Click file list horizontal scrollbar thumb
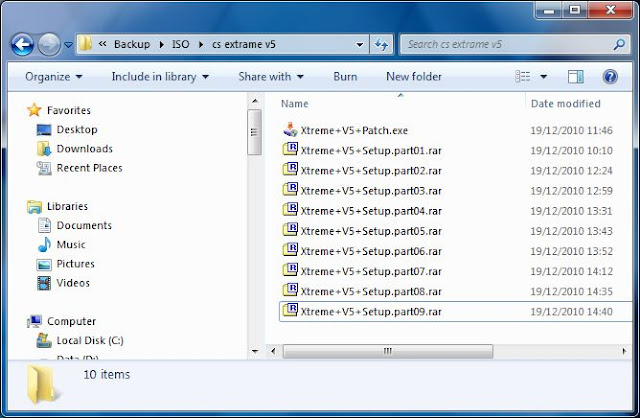The height and width of the screenshot is (418, 640). 388,351
